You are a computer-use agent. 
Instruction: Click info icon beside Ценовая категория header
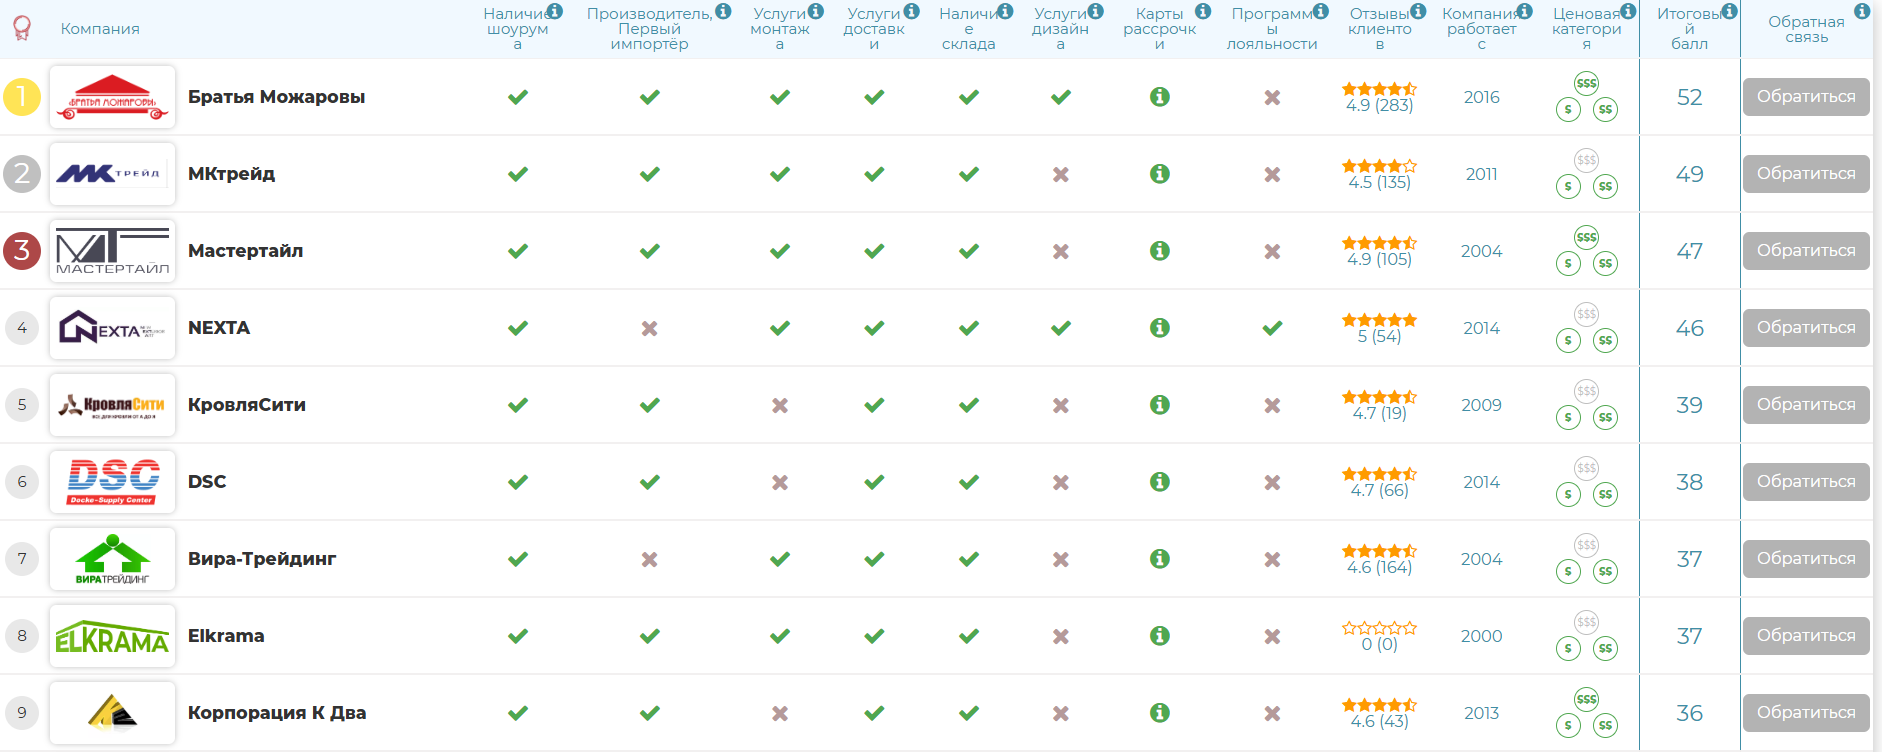tap(1628, 11)
